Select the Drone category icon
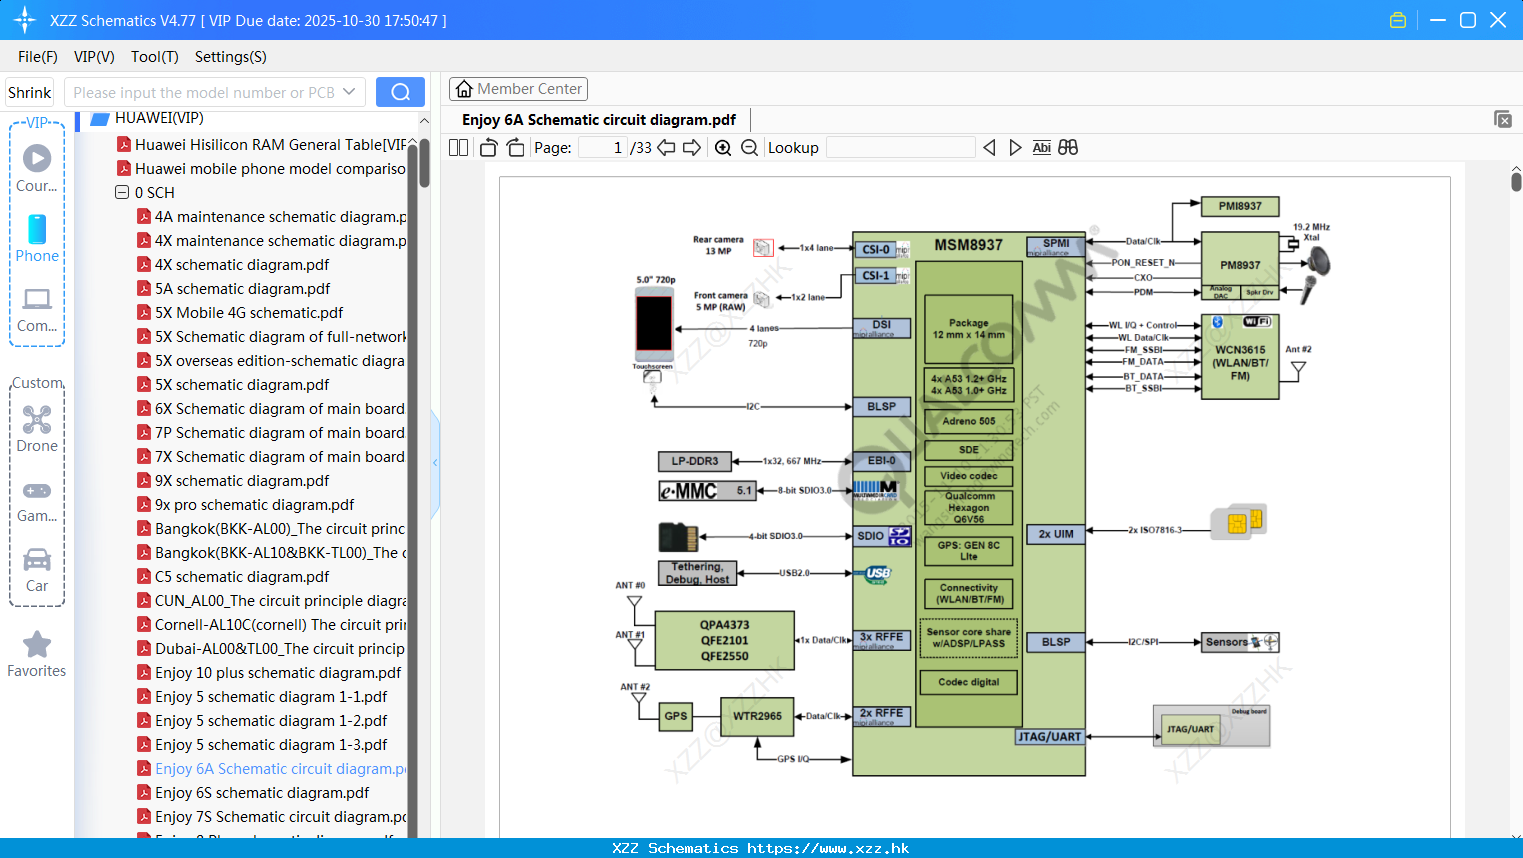Image resolution: width=1523 pixels, height=858 pixels. coord(37,428)
